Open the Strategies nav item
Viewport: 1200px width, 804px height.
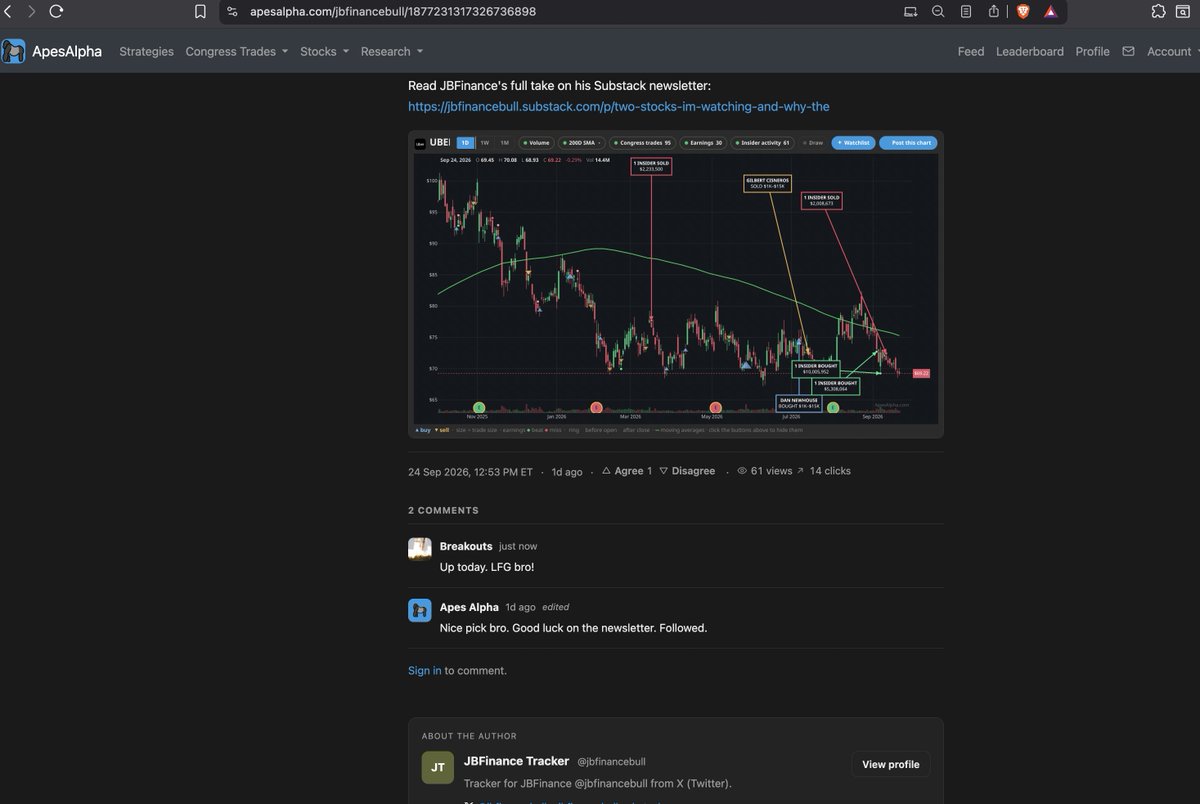click(146, 51)
